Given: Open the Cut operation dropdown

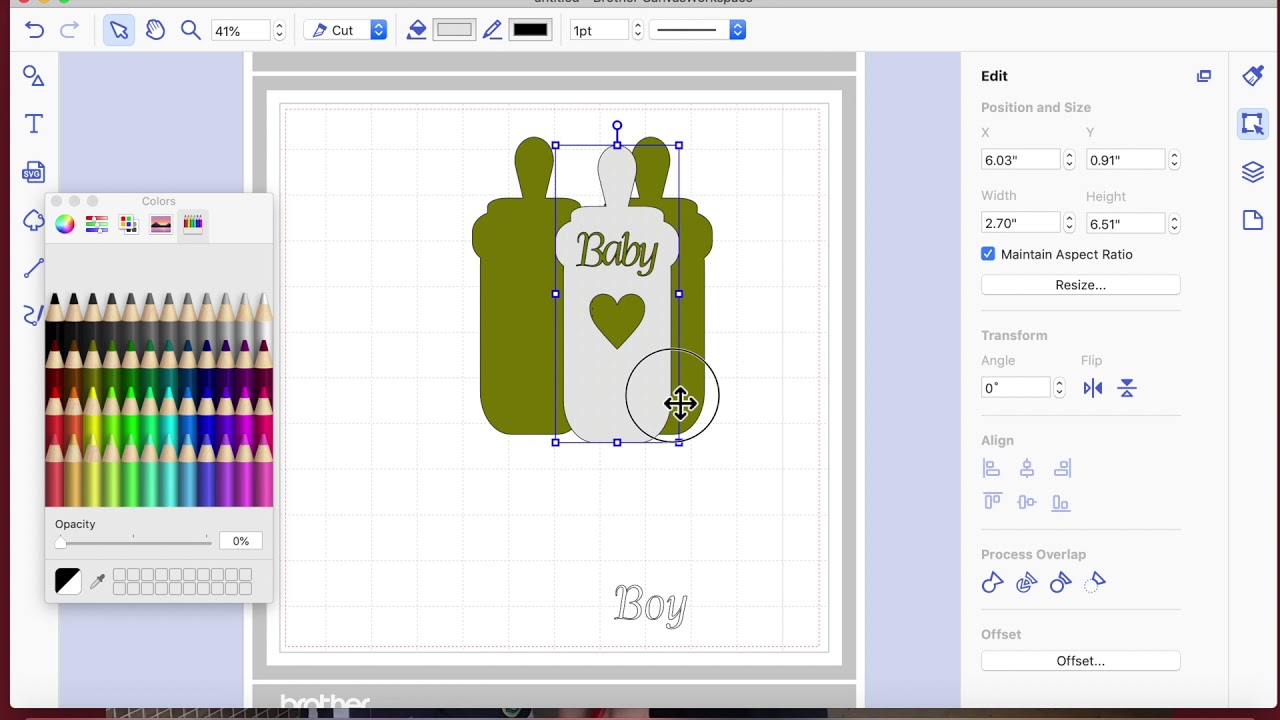Looking at the screenshot, I should [346, 30].
